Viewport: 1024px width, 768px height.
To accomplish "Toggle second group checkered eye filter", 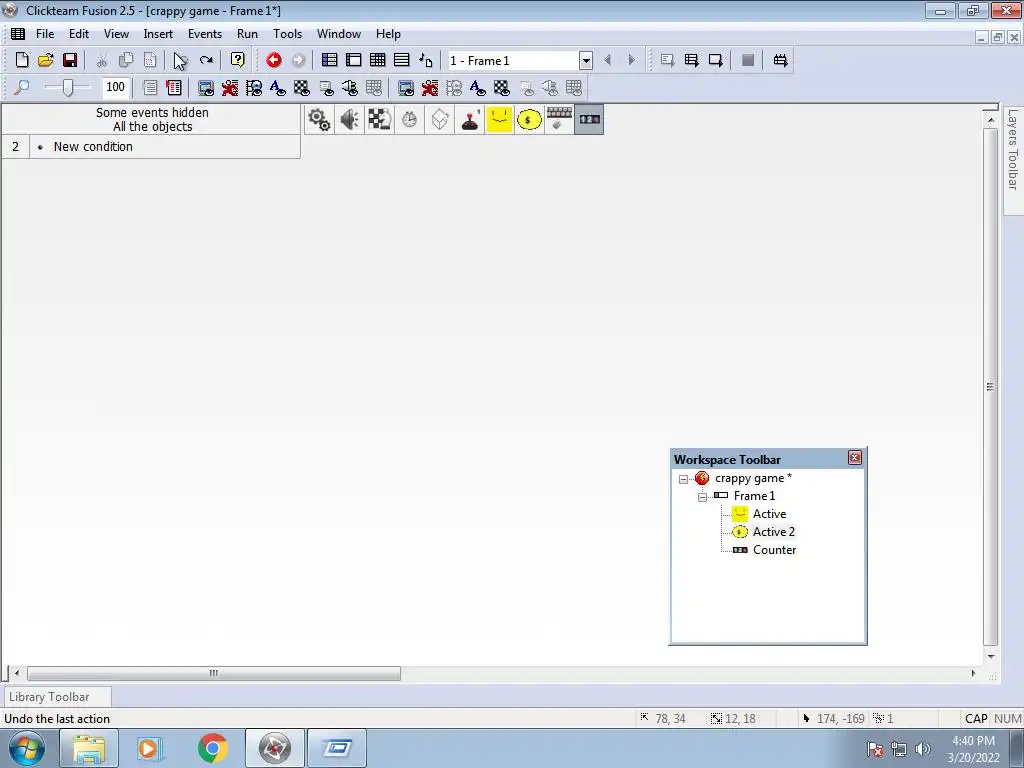I will [x=502, y=88].
